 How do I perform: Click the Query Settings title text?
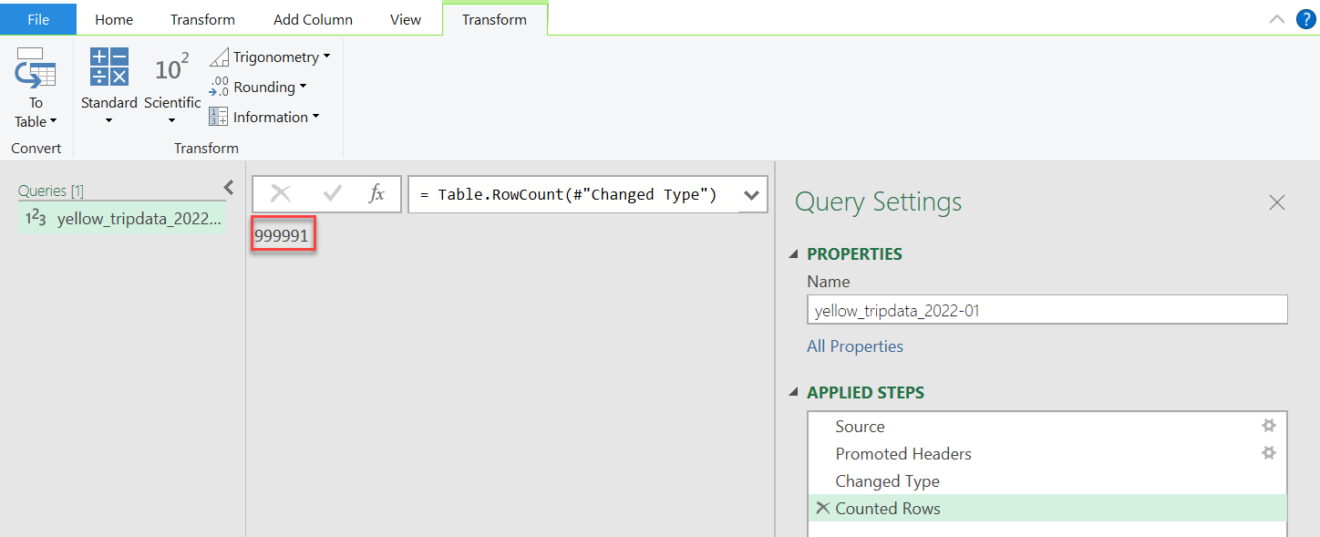[878, 202]
